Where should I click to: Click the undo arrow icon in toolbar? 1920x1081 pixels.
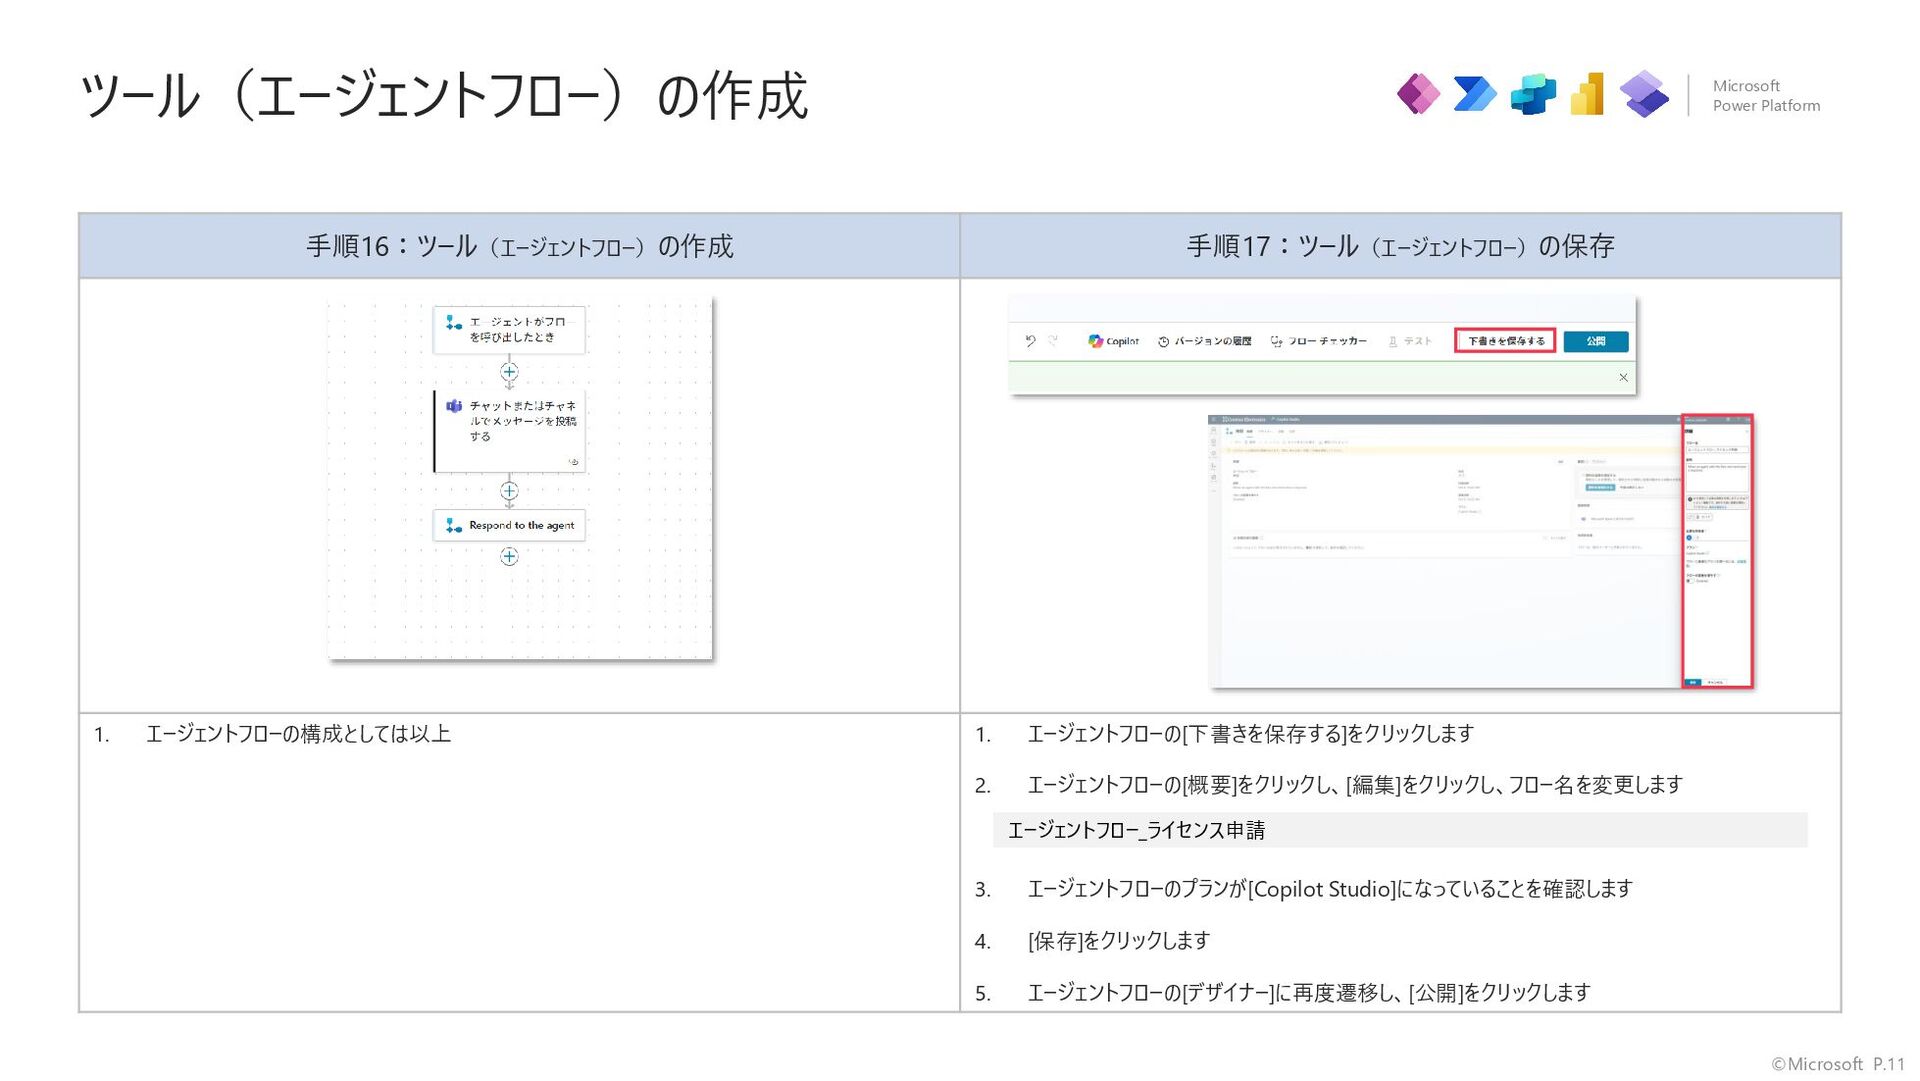coord(1031,341)
